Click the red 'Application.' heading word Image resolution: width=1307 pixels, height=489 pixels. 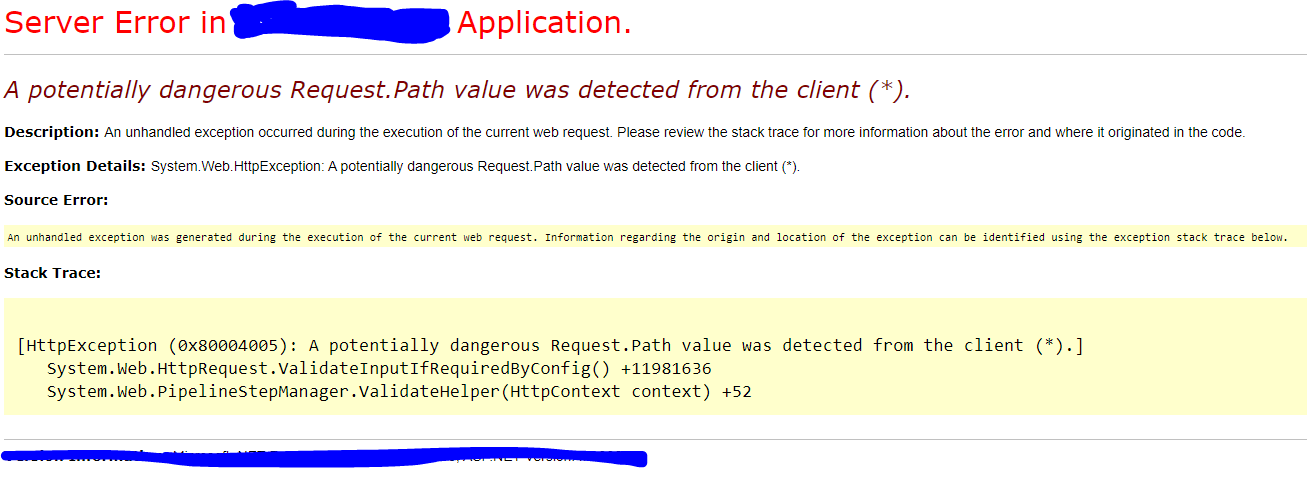544,23
